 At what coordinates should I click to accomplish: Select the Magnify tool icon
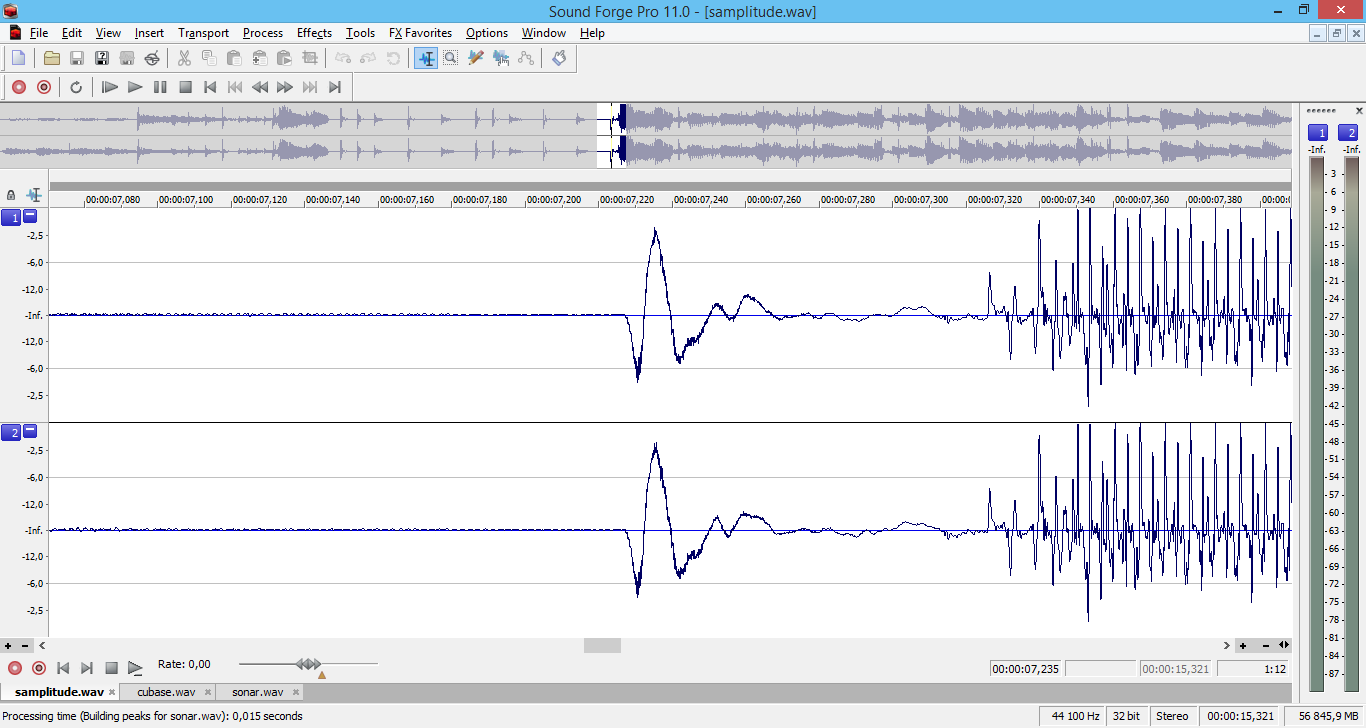pyautogui.click(x=451, y=58)
